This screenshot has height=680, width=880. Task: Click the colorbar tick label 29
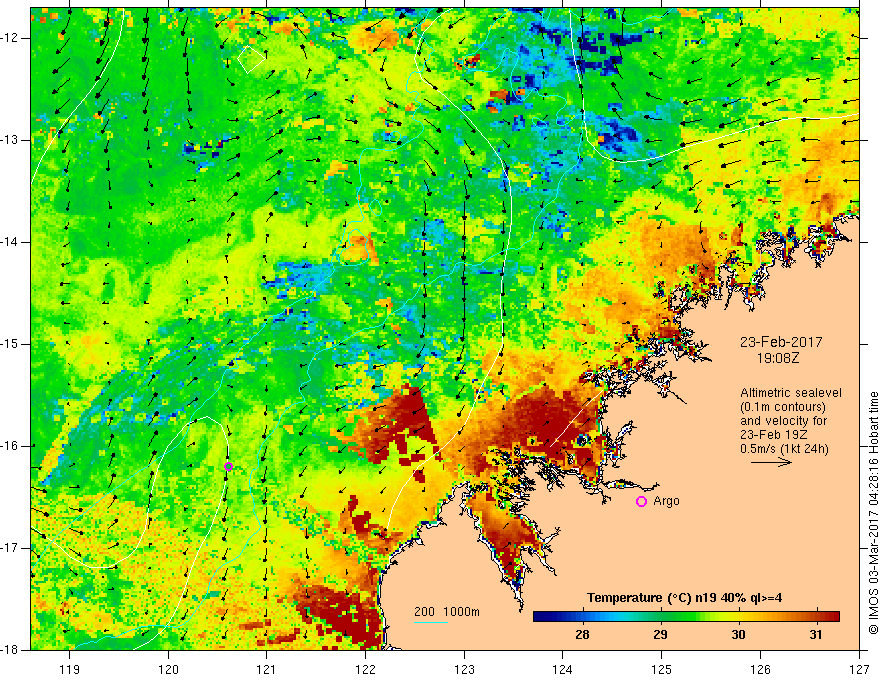click(661, 635)
